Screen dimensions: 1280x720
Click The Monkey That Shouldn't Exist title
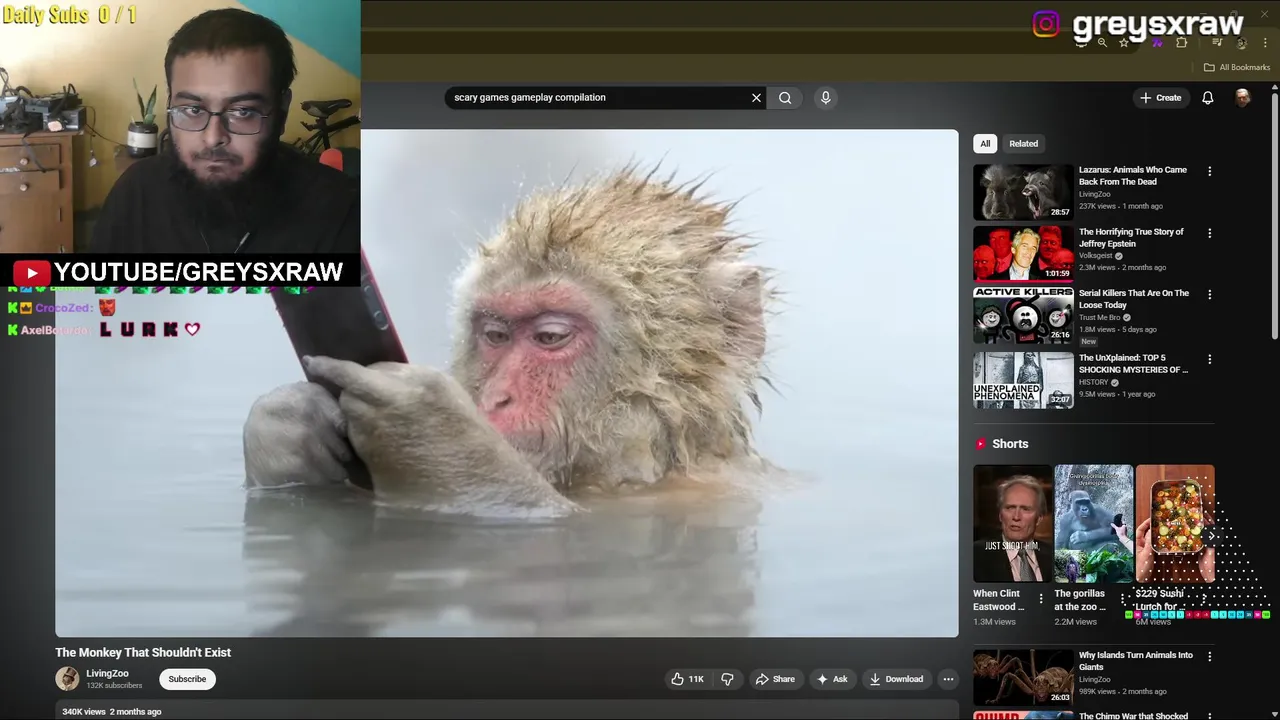143,652
